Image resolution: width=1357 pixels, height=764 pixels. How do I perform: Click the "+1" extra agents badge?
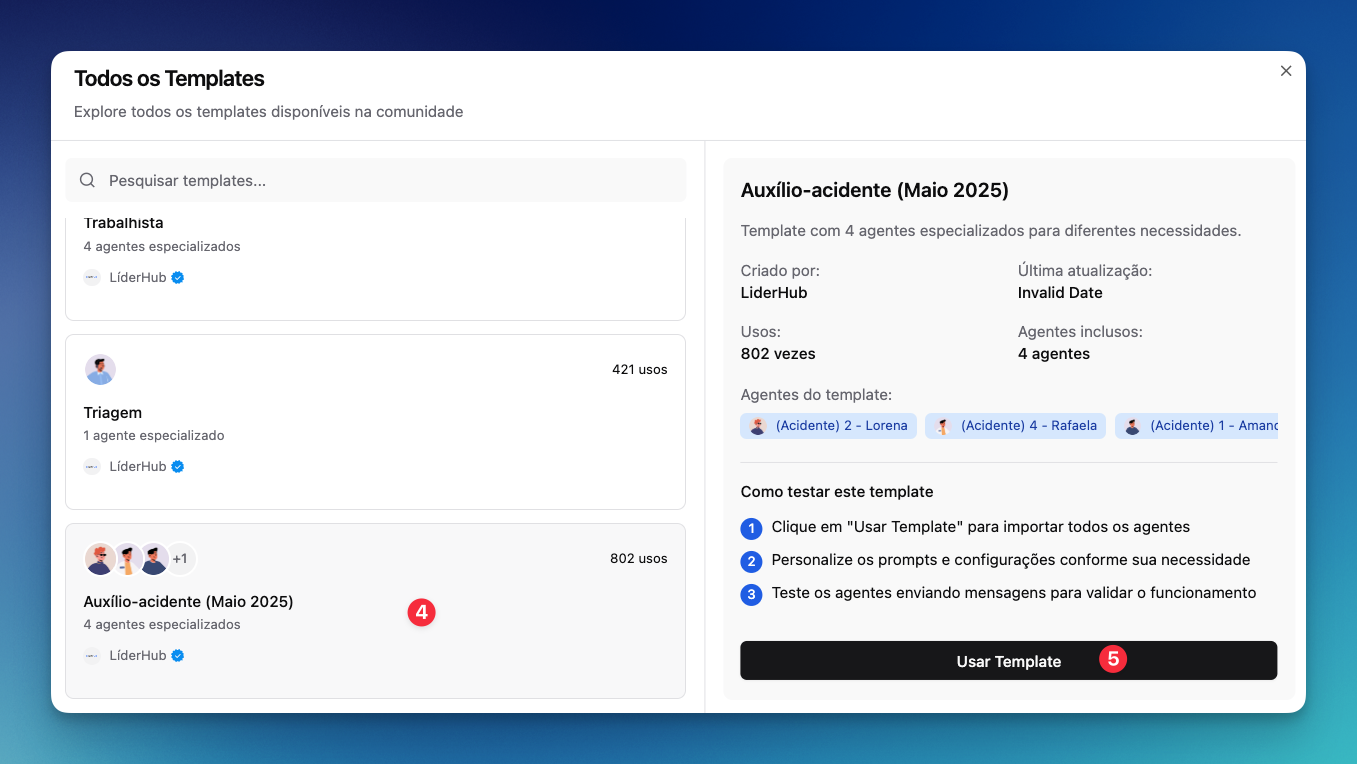click(x=180, y=559)
